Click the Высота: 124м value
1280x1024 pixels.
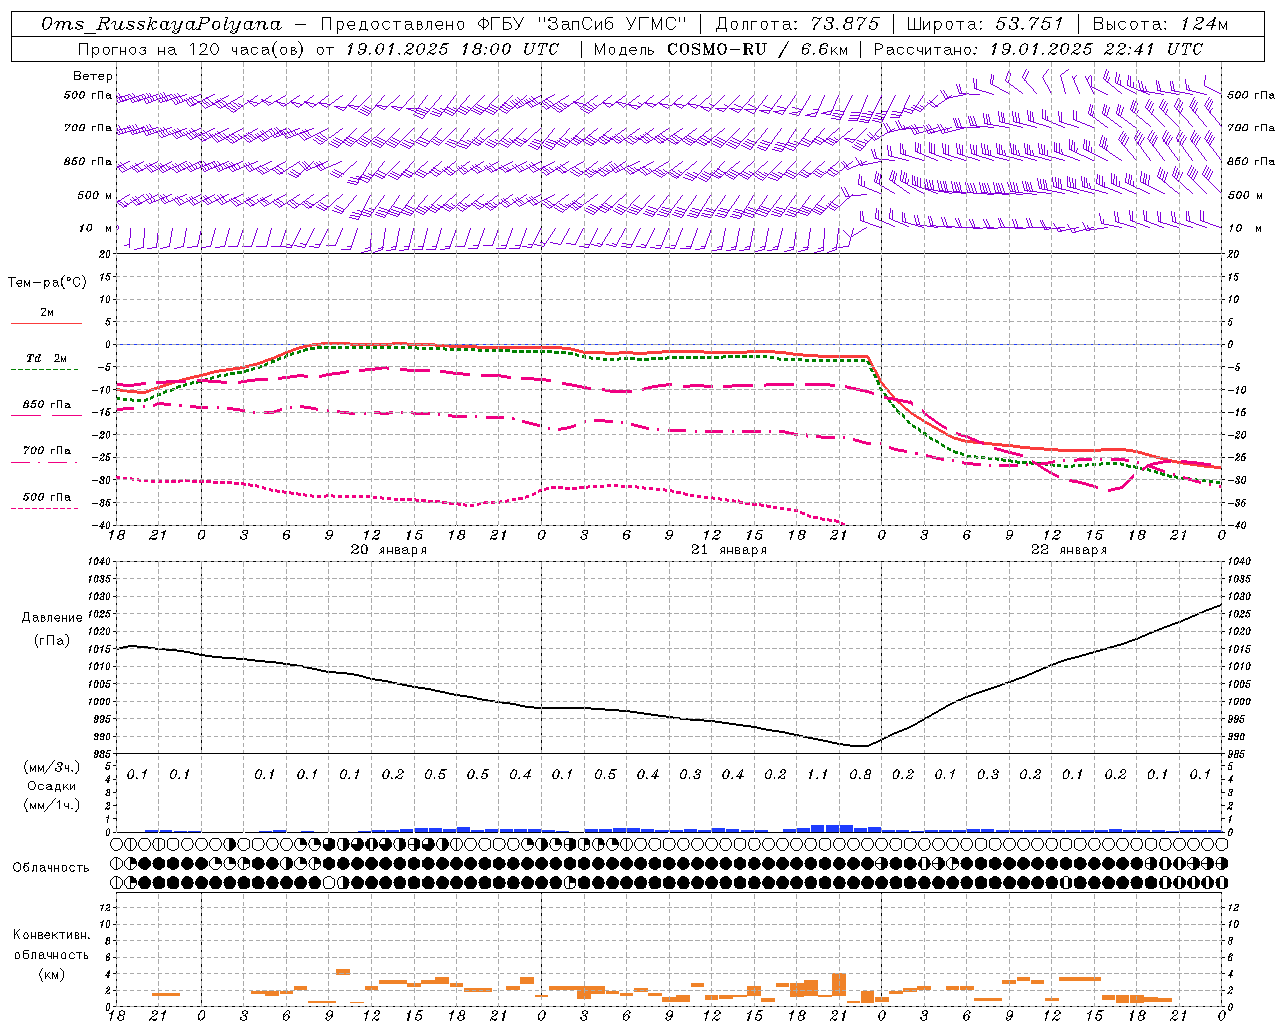(1160, 24)
